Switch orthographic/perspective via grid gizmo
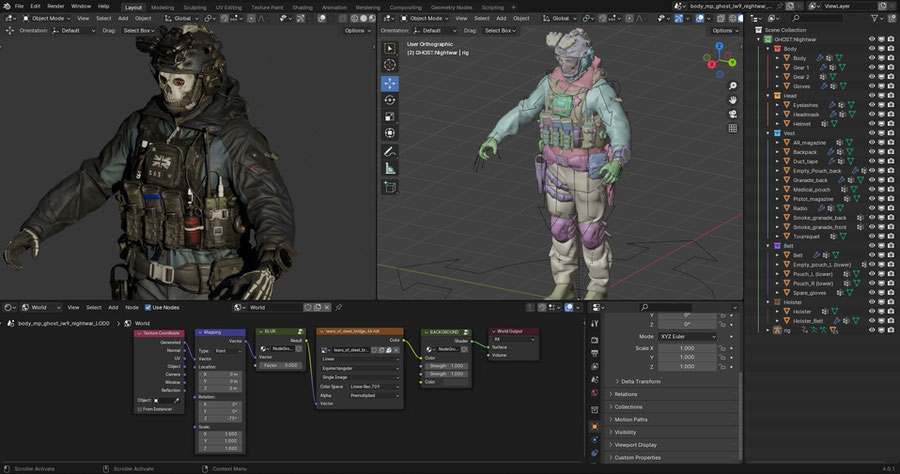The height and width of the screenshot is (474, 900). coord(733,128)
